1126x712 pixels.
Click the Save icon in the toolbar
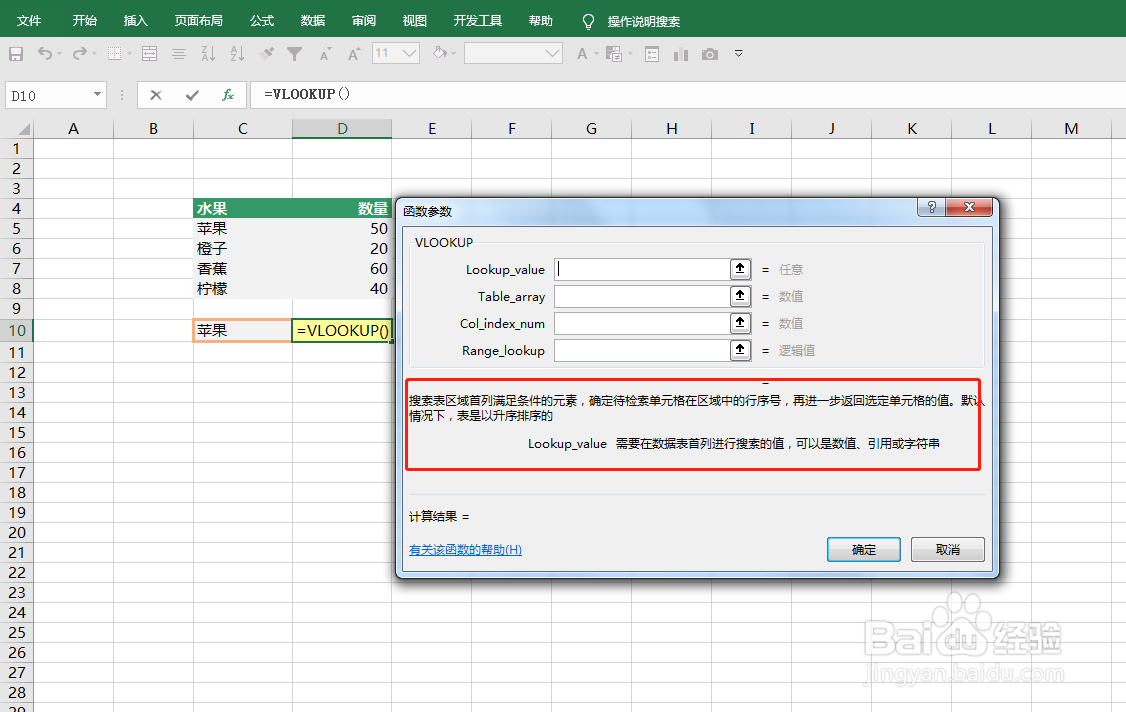tap(16, 54)
